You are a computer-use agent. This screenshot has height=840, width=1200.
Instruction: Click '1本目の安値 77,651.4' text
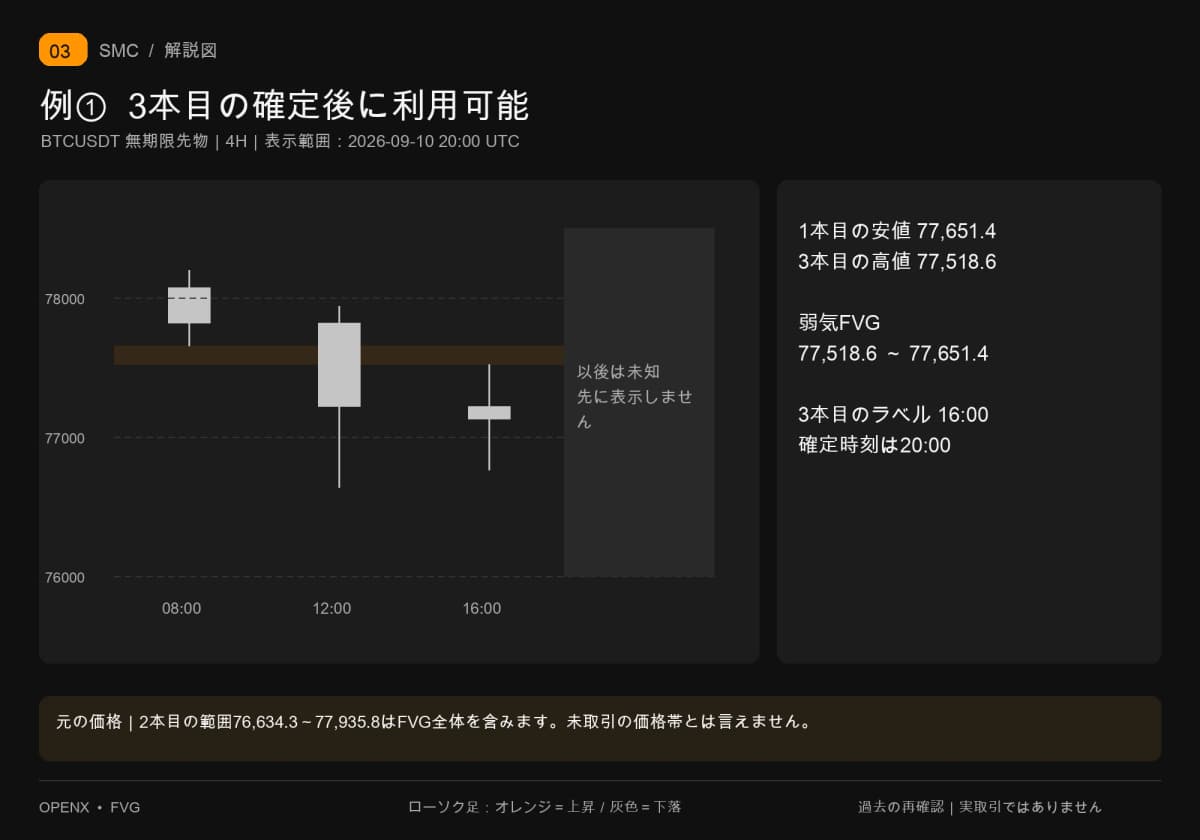pyautogui.click(x=897, y=231)
